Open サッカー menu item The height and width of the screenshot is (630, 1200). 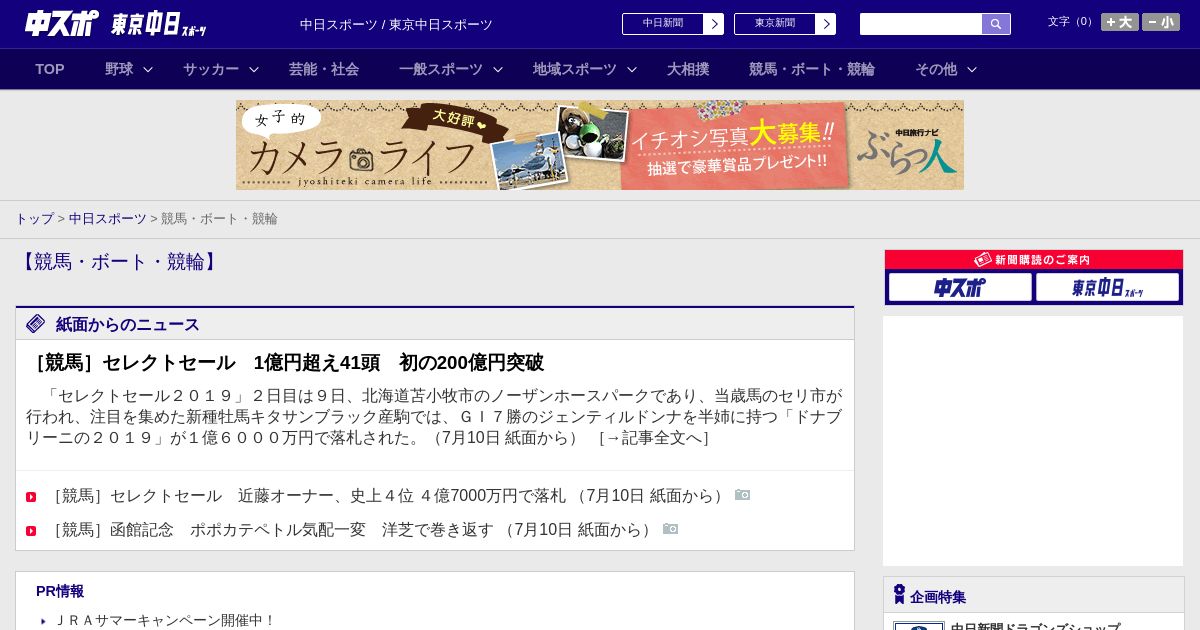(x=211, y=69)
